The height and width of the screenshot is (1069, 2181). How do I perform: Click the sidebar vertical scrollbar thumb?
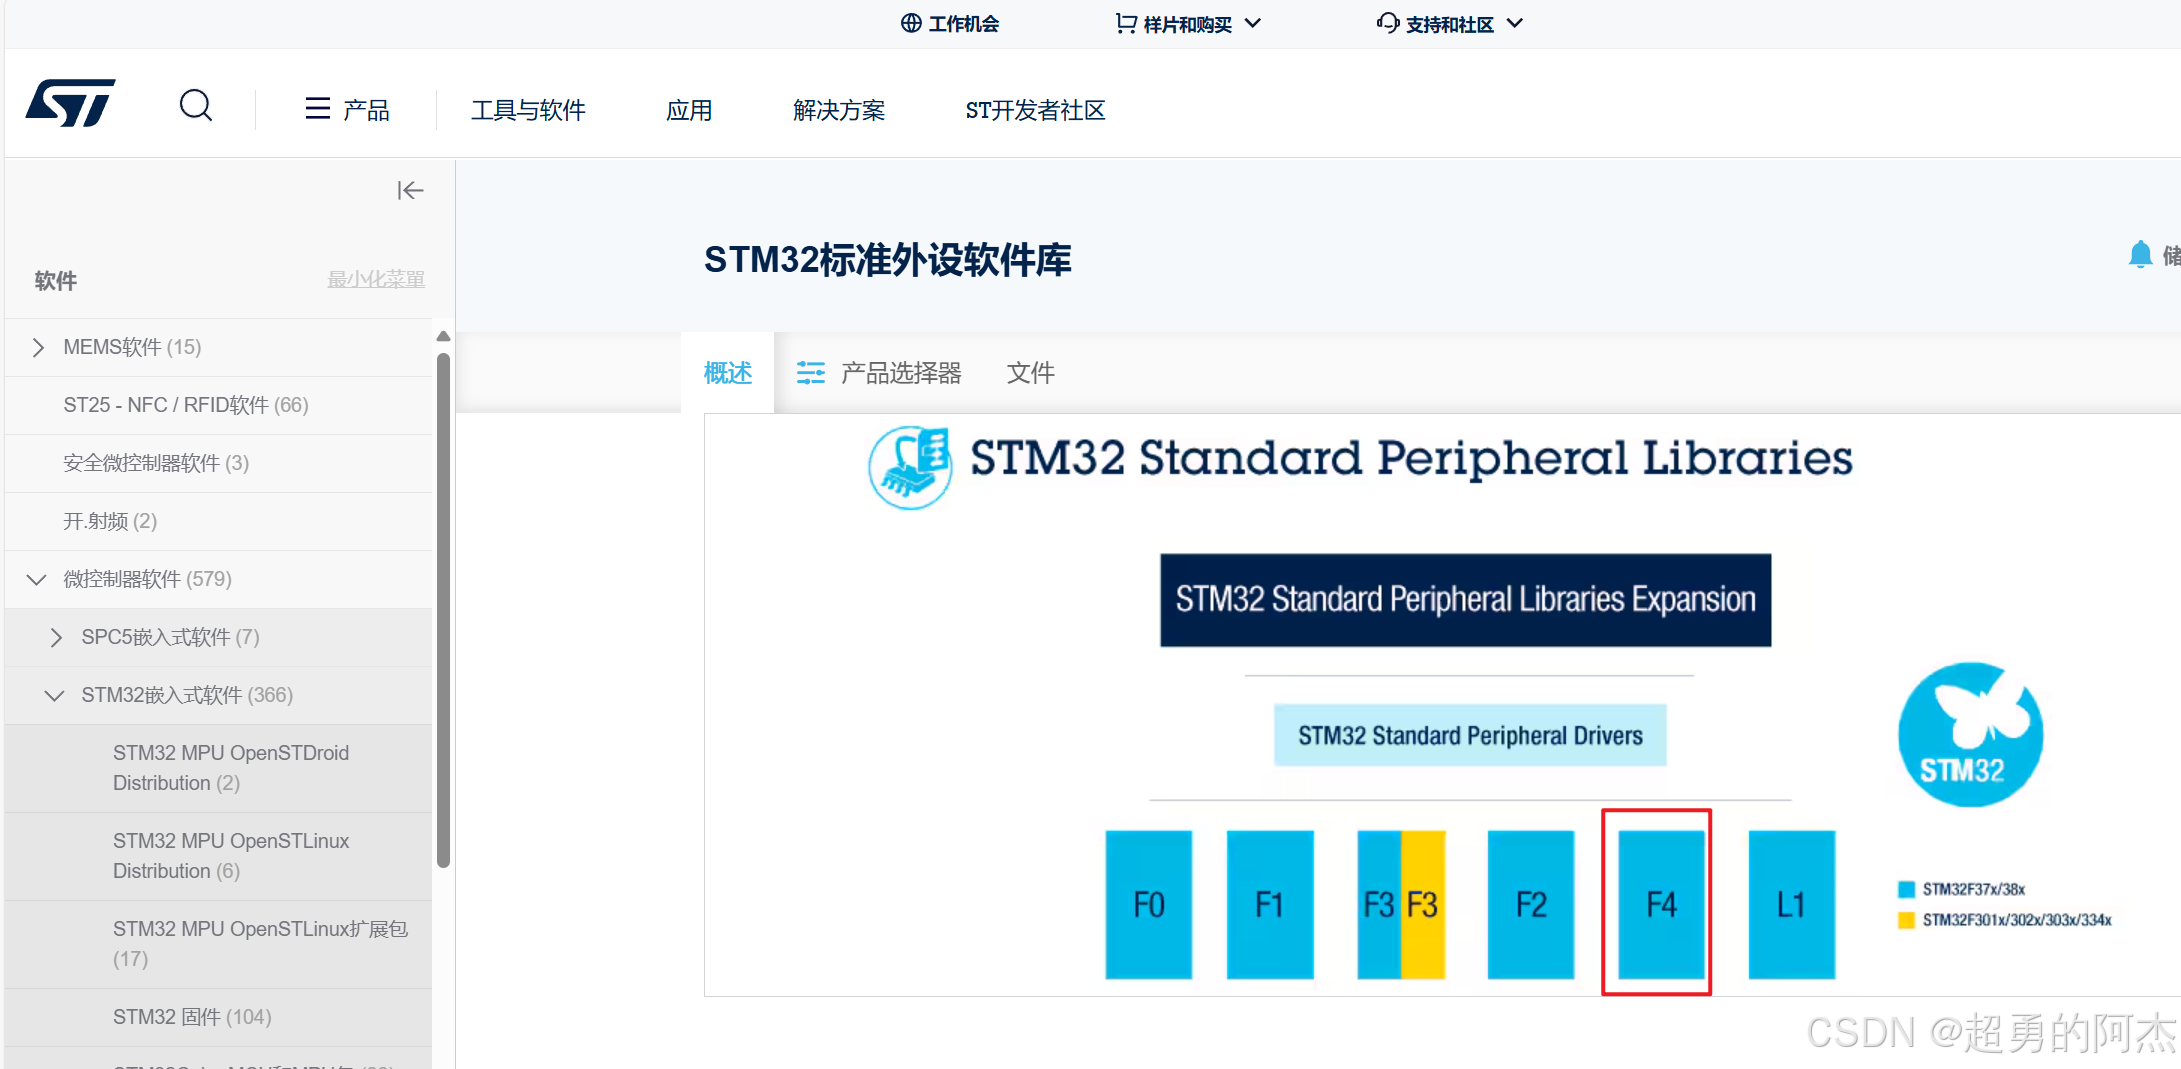click(x=443, y=610)
